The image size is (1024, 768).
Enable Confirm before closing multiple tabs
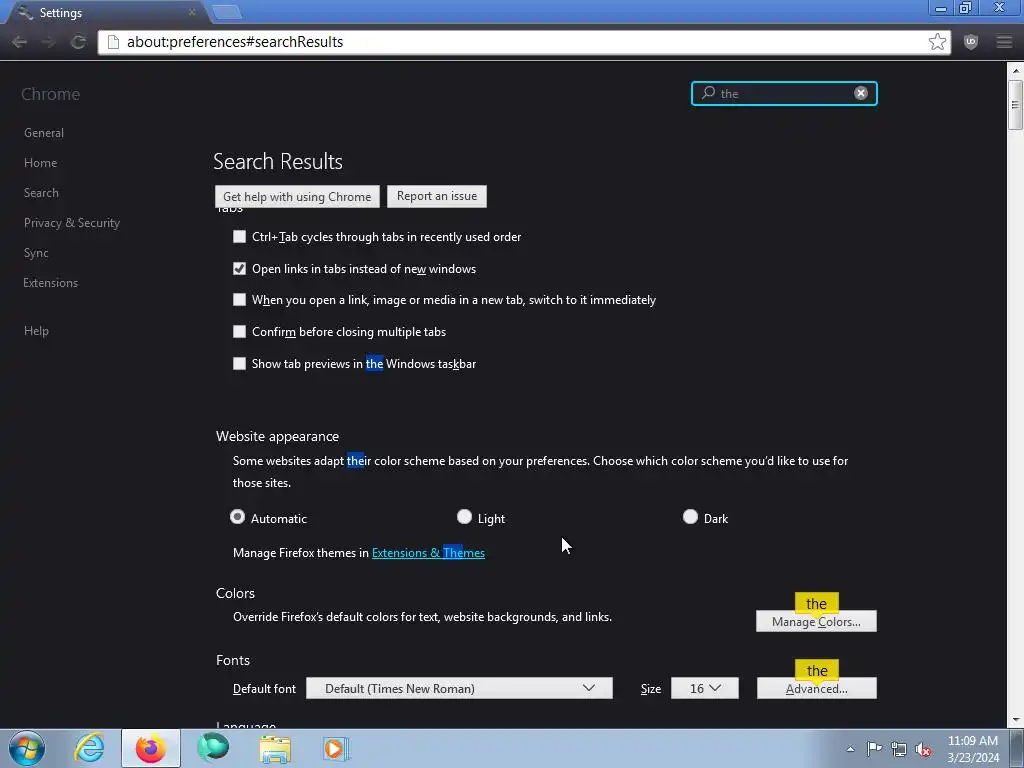240,332
